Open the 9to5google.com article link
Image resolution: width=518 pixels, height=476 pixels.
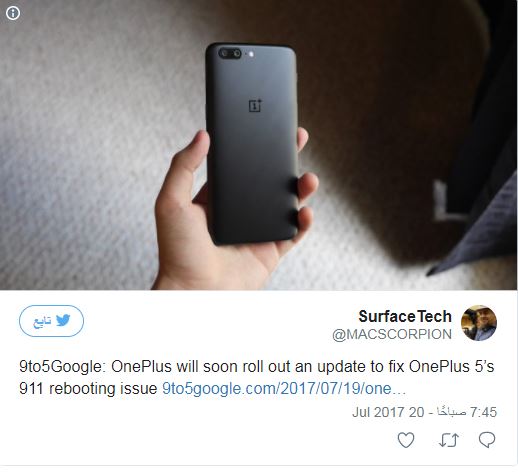click(x=284, y=389)
